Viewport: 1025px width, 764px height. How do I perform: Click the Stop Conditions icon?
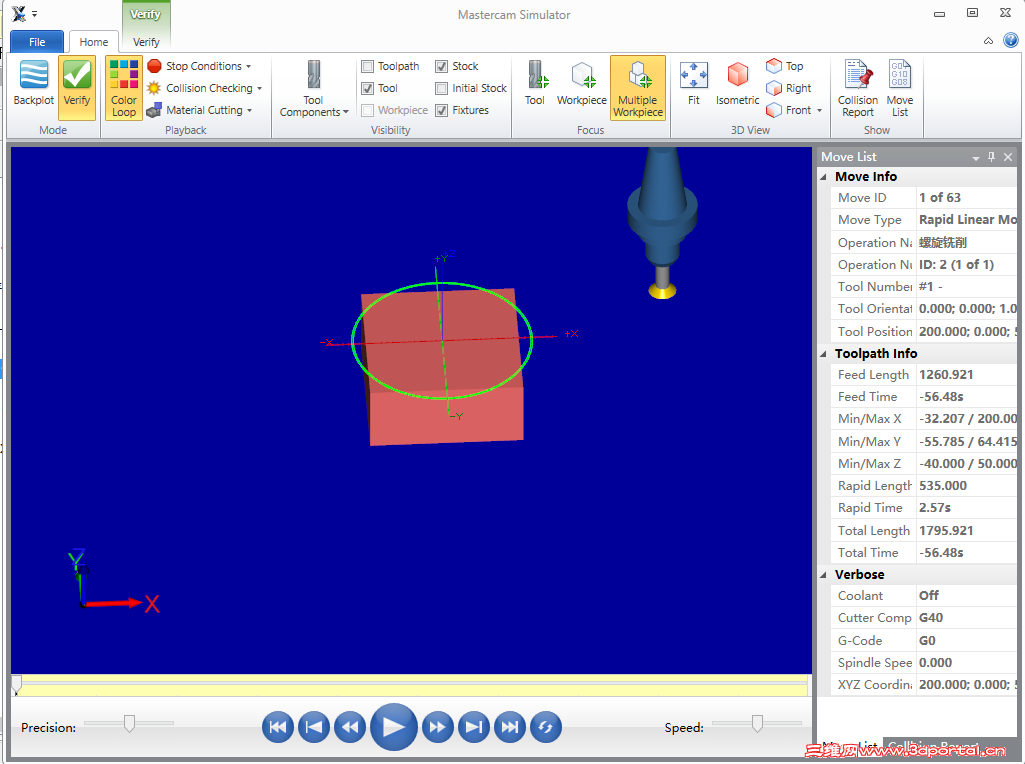click(x=154, y=66)
